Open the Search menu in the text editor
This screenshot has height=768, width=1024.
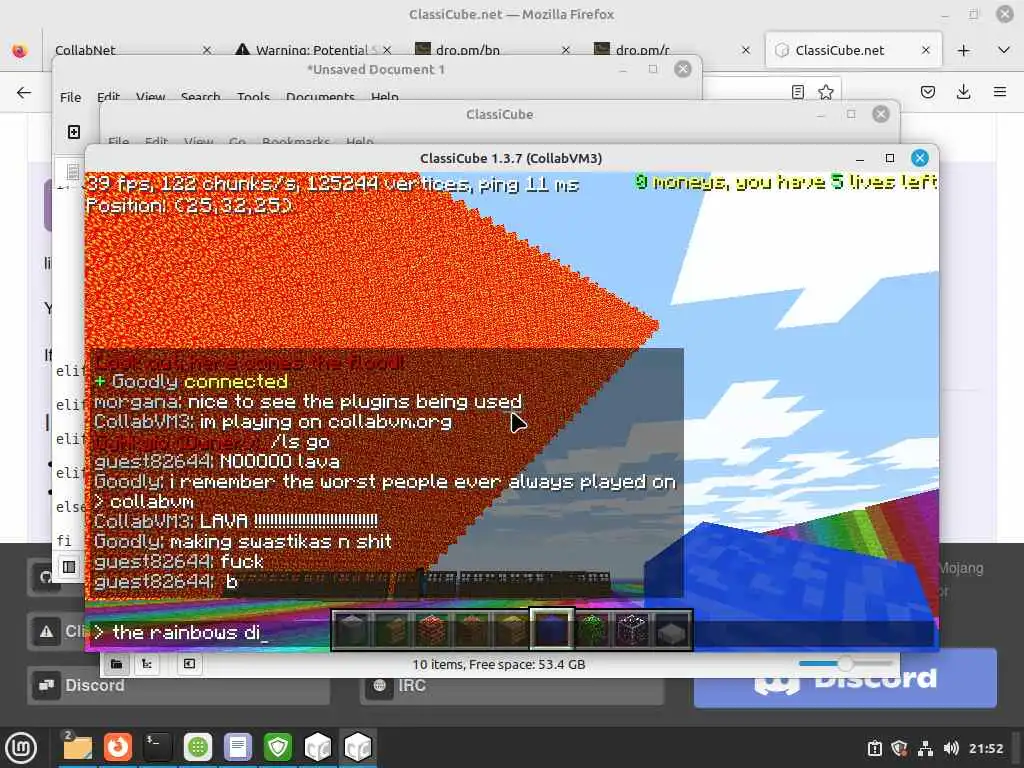(x=200, y=97)
